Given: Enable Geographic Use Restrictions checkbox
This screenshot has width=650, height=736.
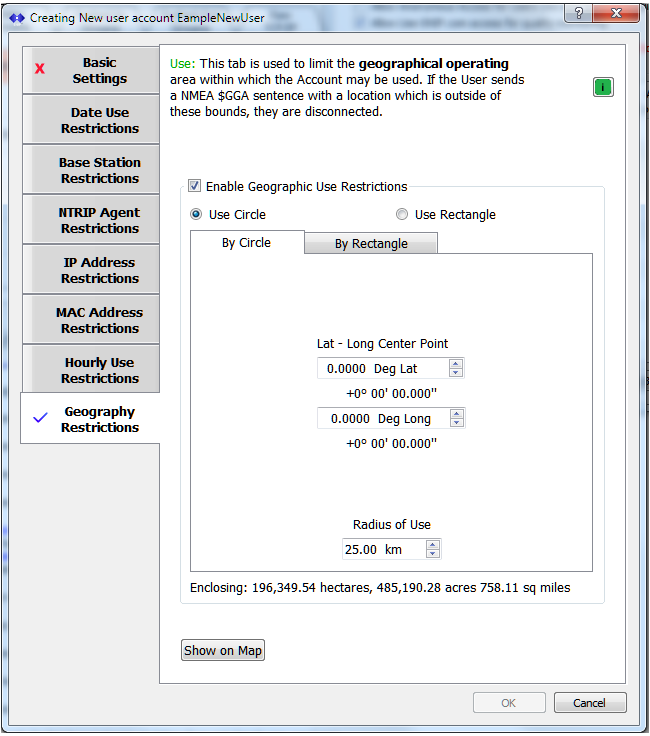Looking at the screenshot, I should tap(194, 186).
